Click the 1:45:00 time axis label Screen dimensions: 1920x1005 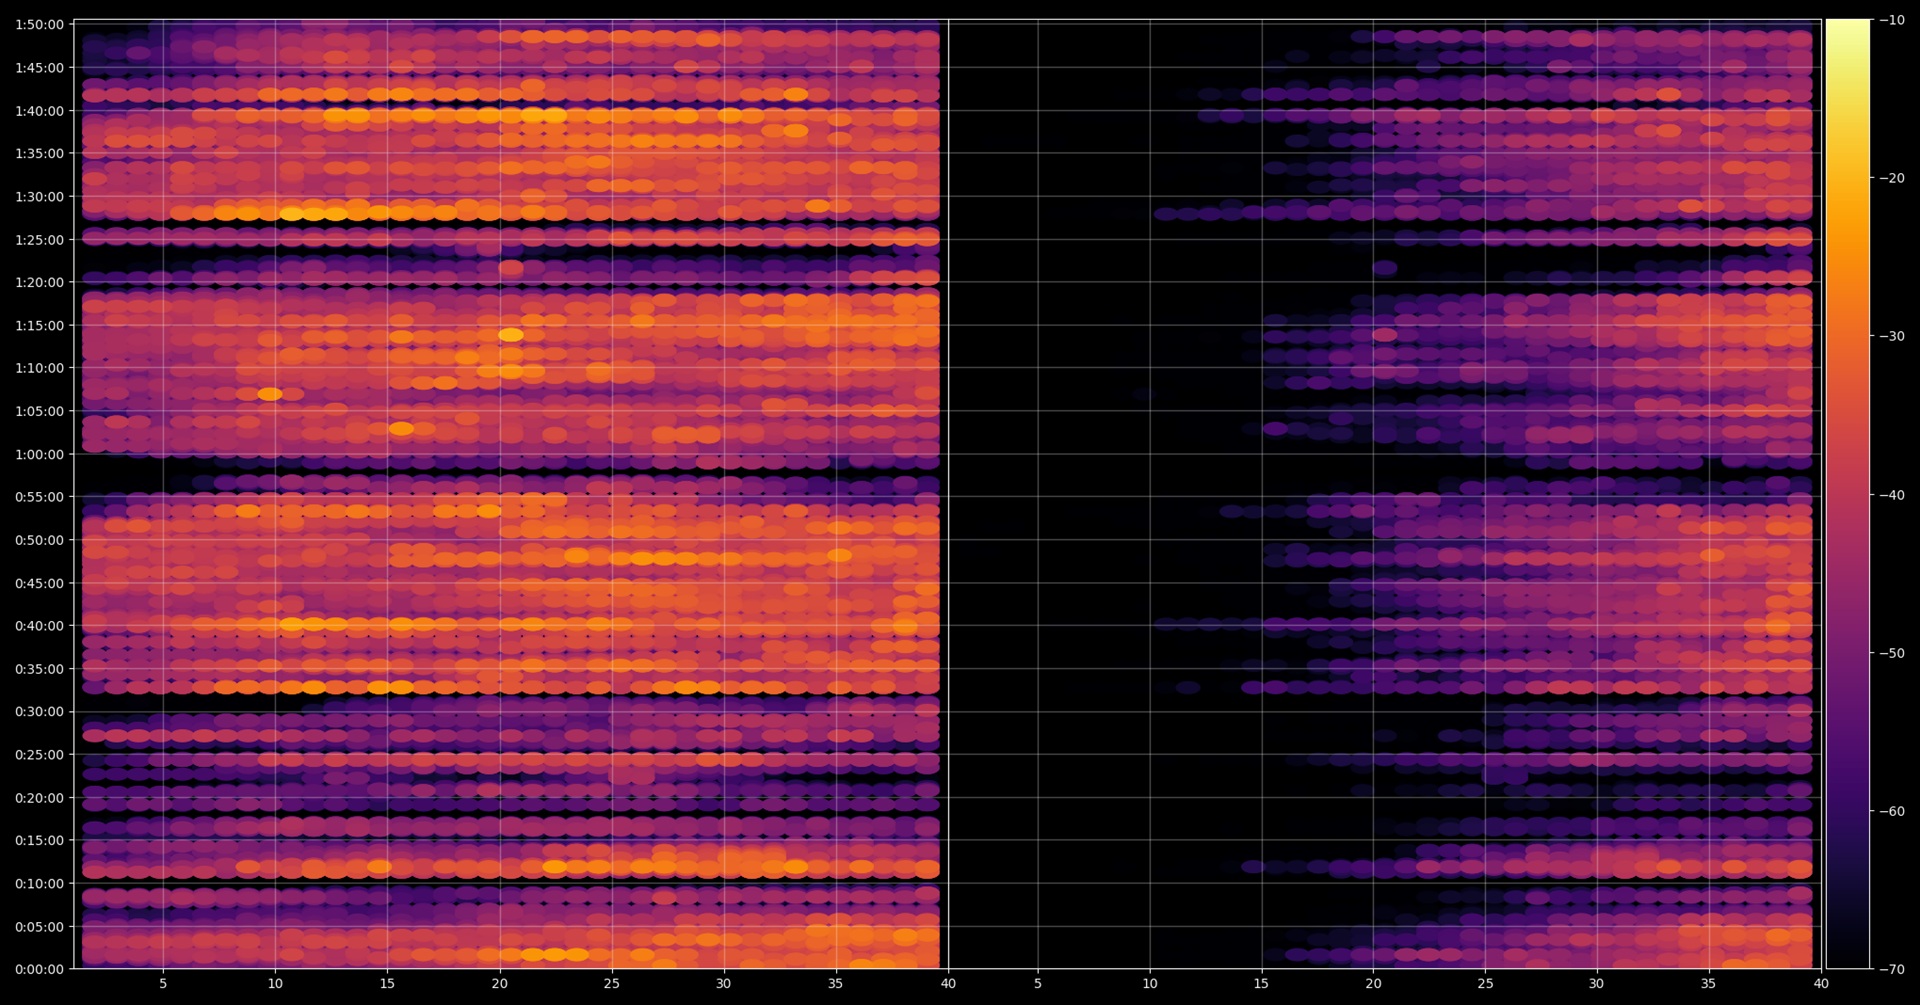[39, 68]
